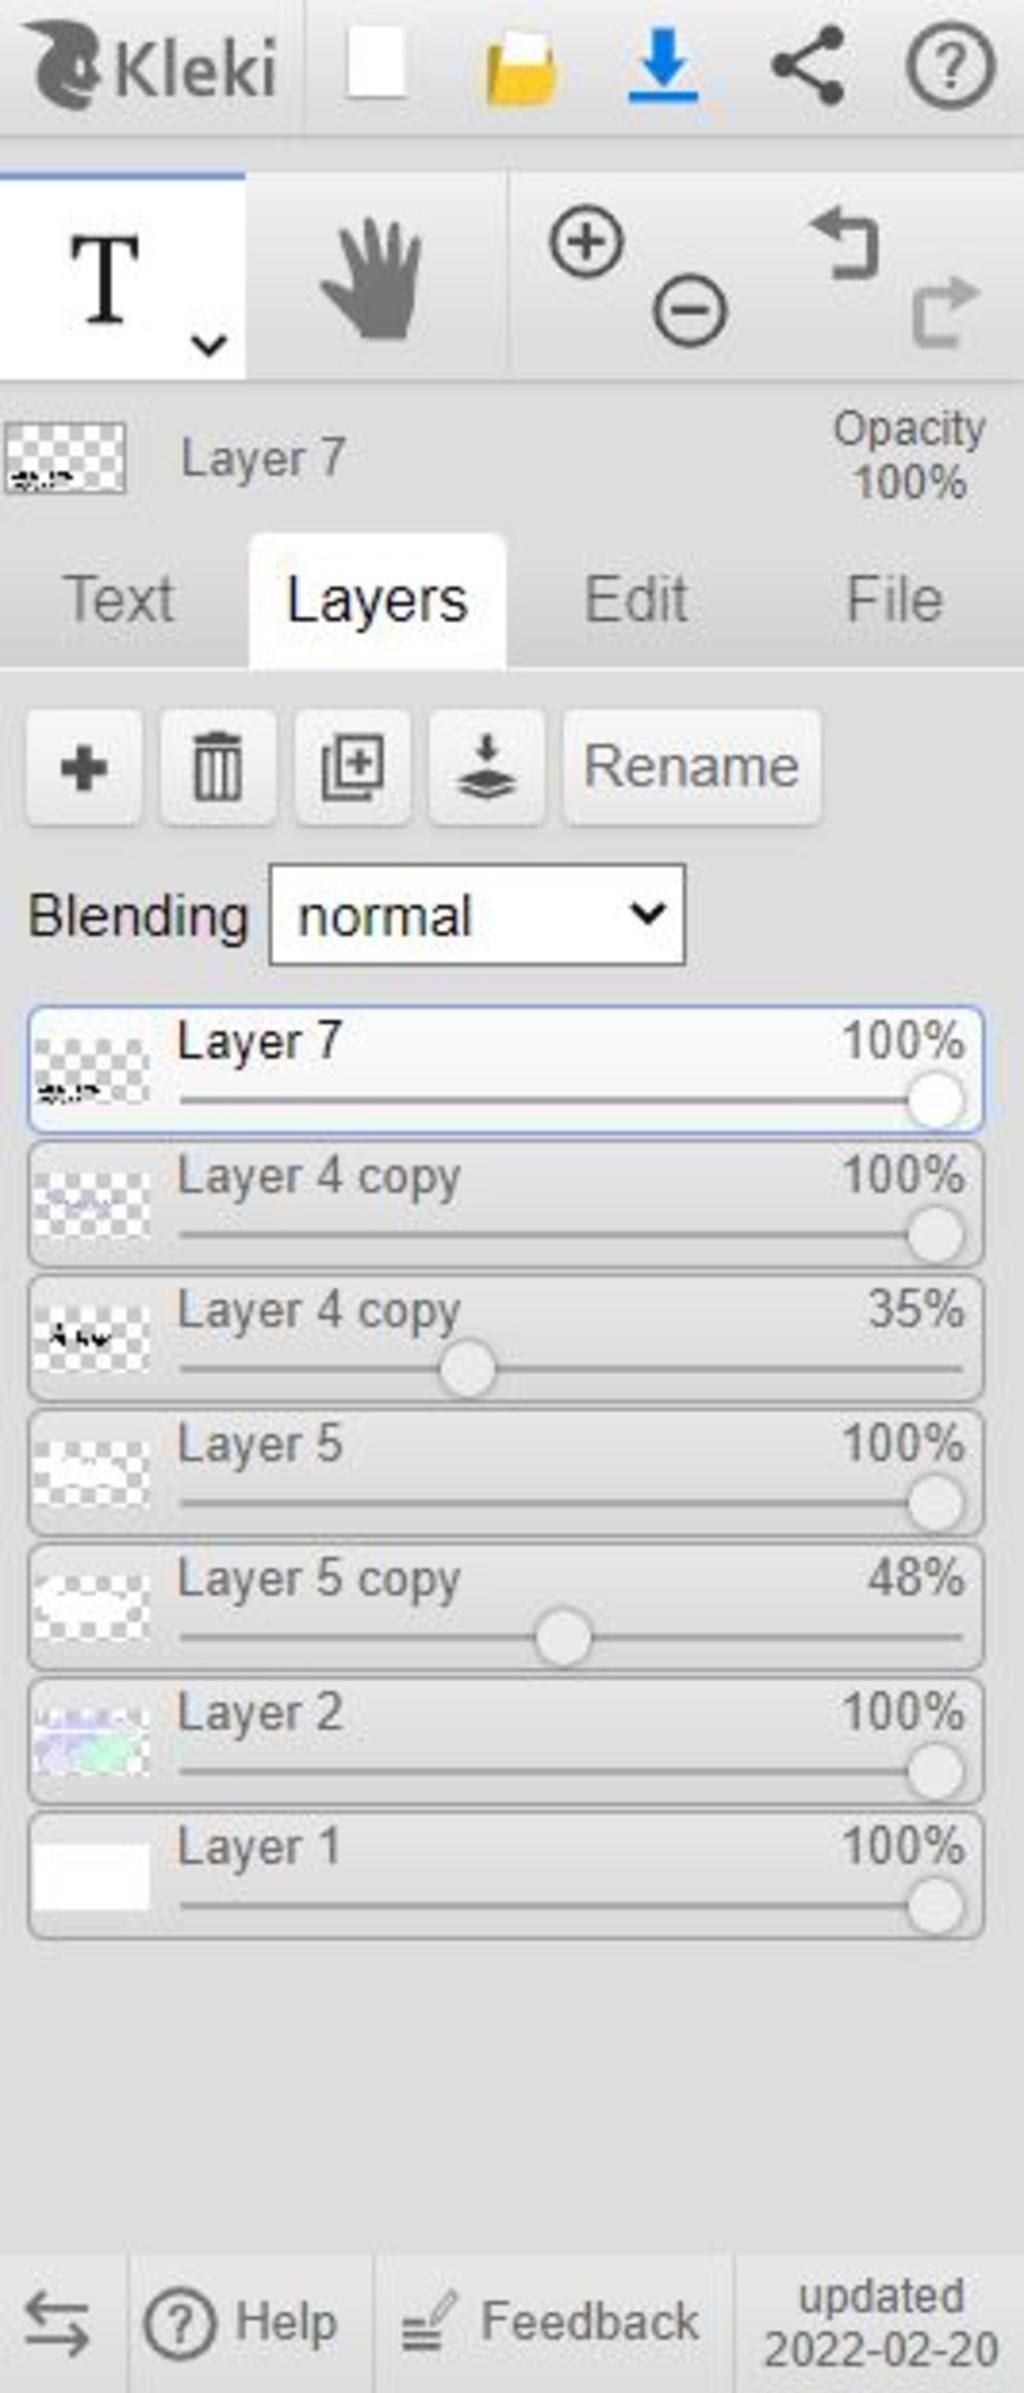Download the image with blue arrow icon

pyautogui.click(x=663, y=66)
